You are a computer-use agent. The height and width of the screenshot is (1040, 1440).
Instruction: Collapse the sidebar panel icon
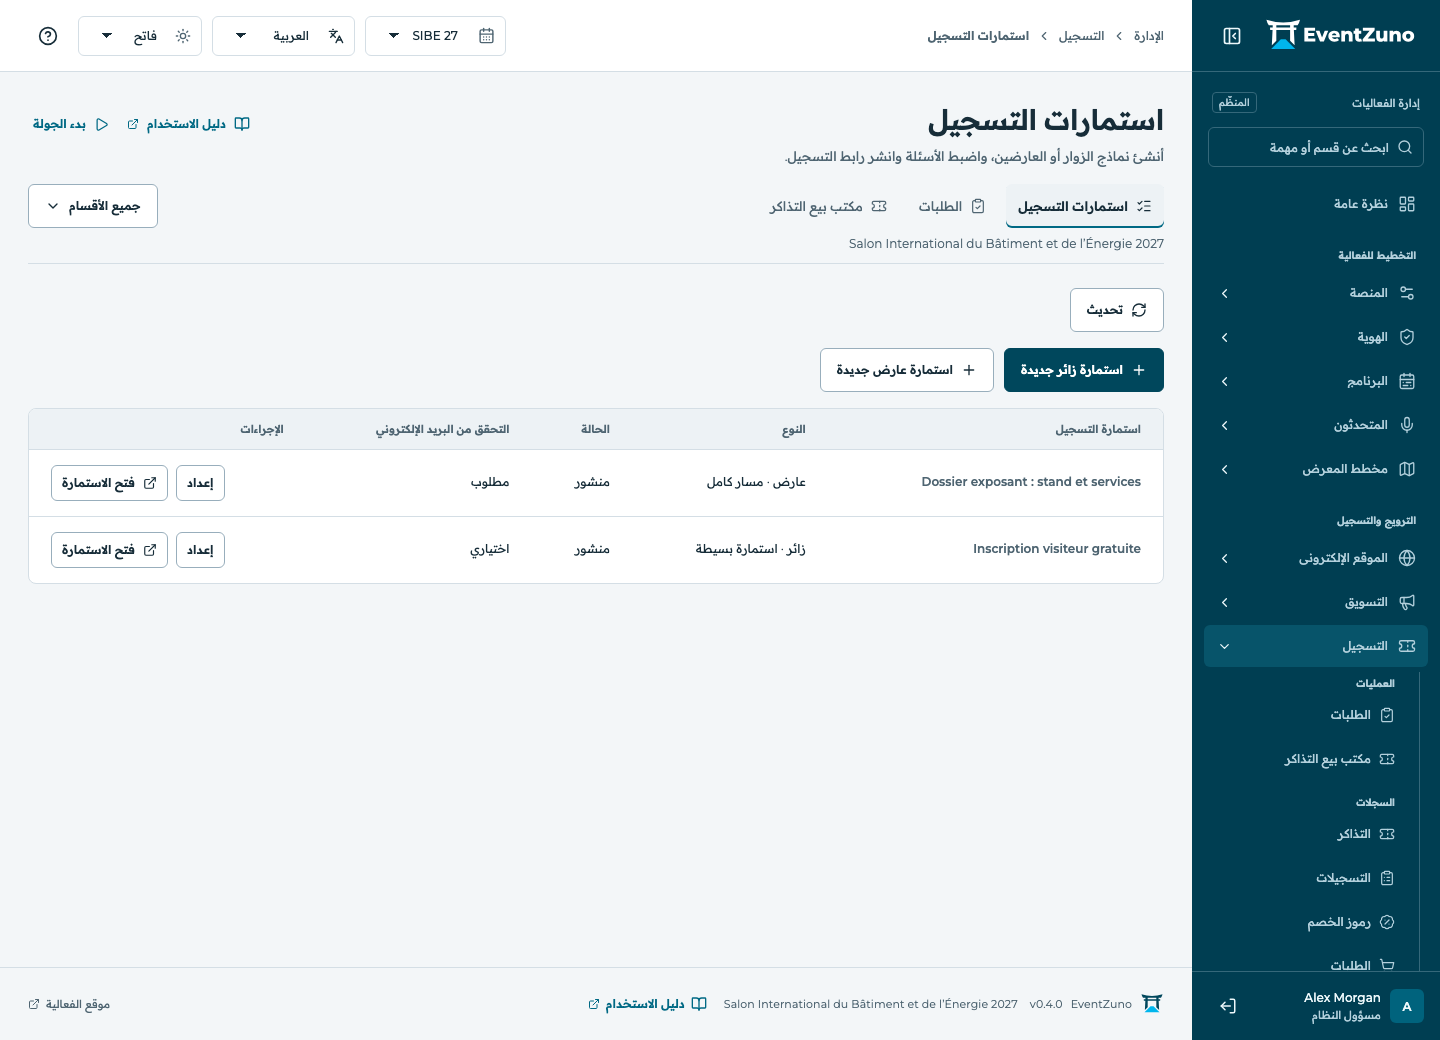pyautogui.click(x=1232, y=36)
